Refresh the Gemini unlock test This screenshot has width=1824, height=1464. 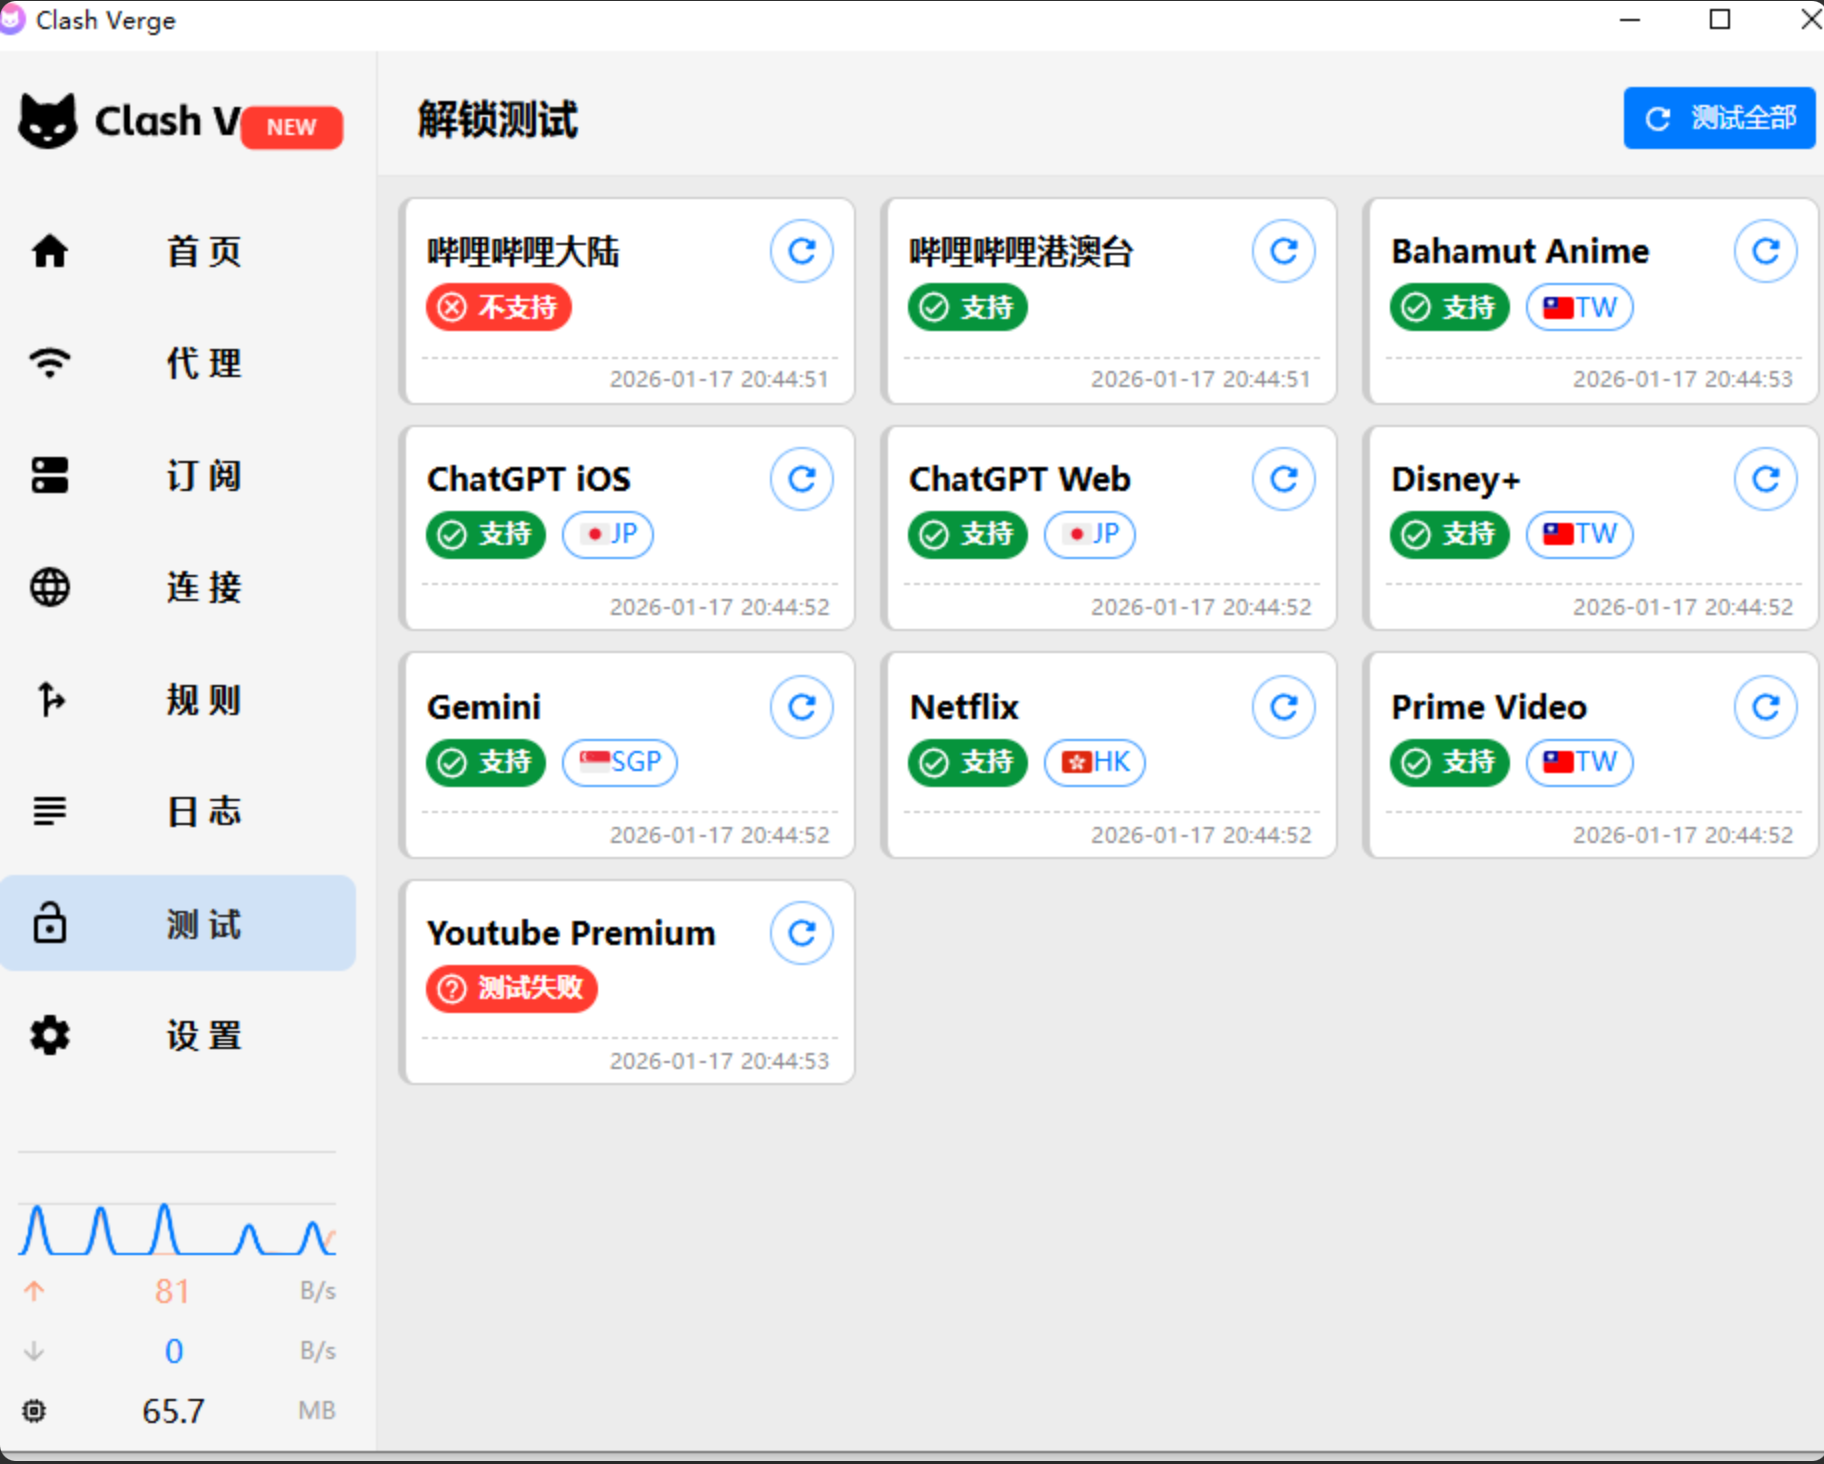tap(802, 706)
